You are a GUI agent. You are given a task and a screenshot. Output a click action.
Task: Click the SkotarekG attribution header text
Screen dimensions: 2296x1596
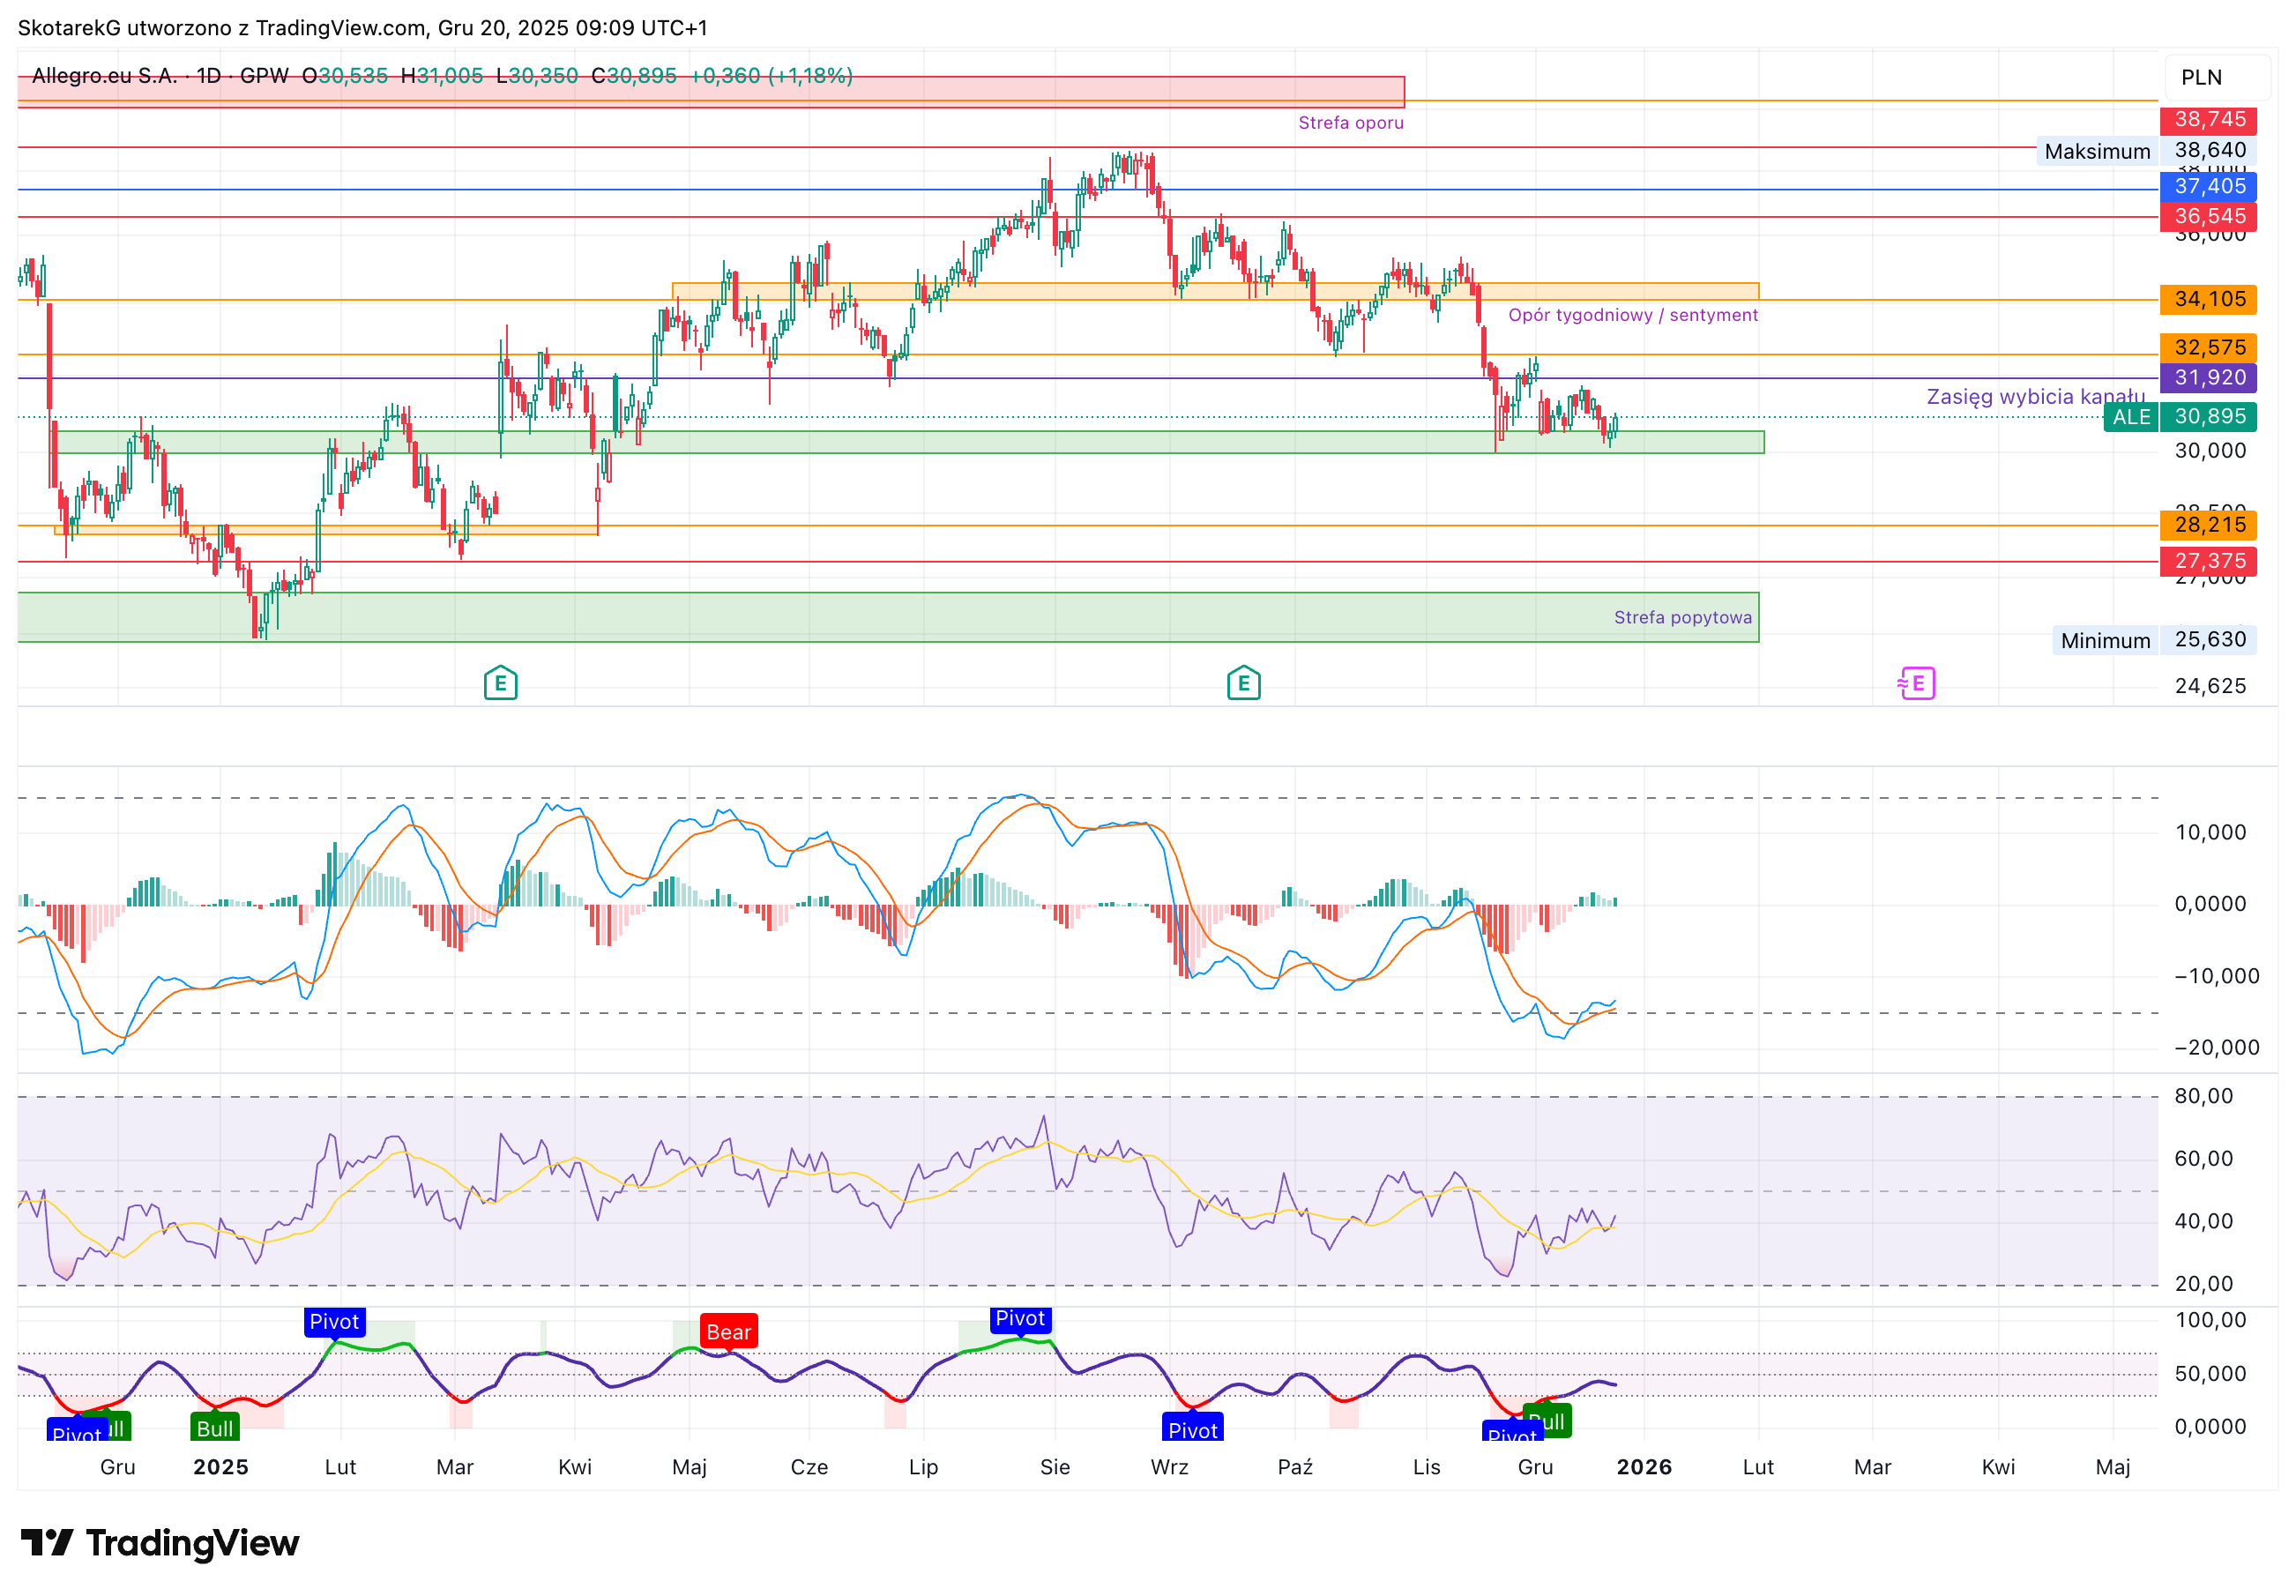pyautogui.click(x=362, y=28)
